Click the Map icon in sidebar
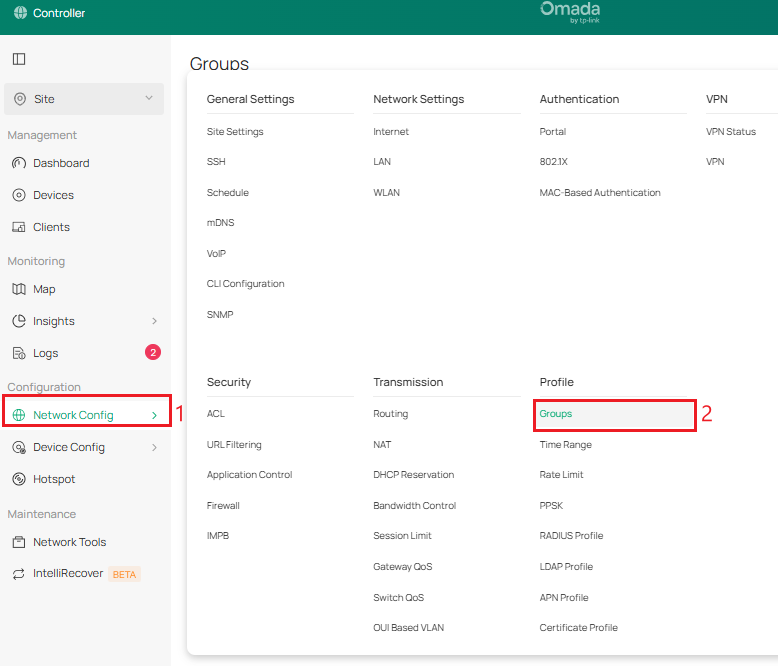This screenshot has width=778, height=666. [19, 289]
